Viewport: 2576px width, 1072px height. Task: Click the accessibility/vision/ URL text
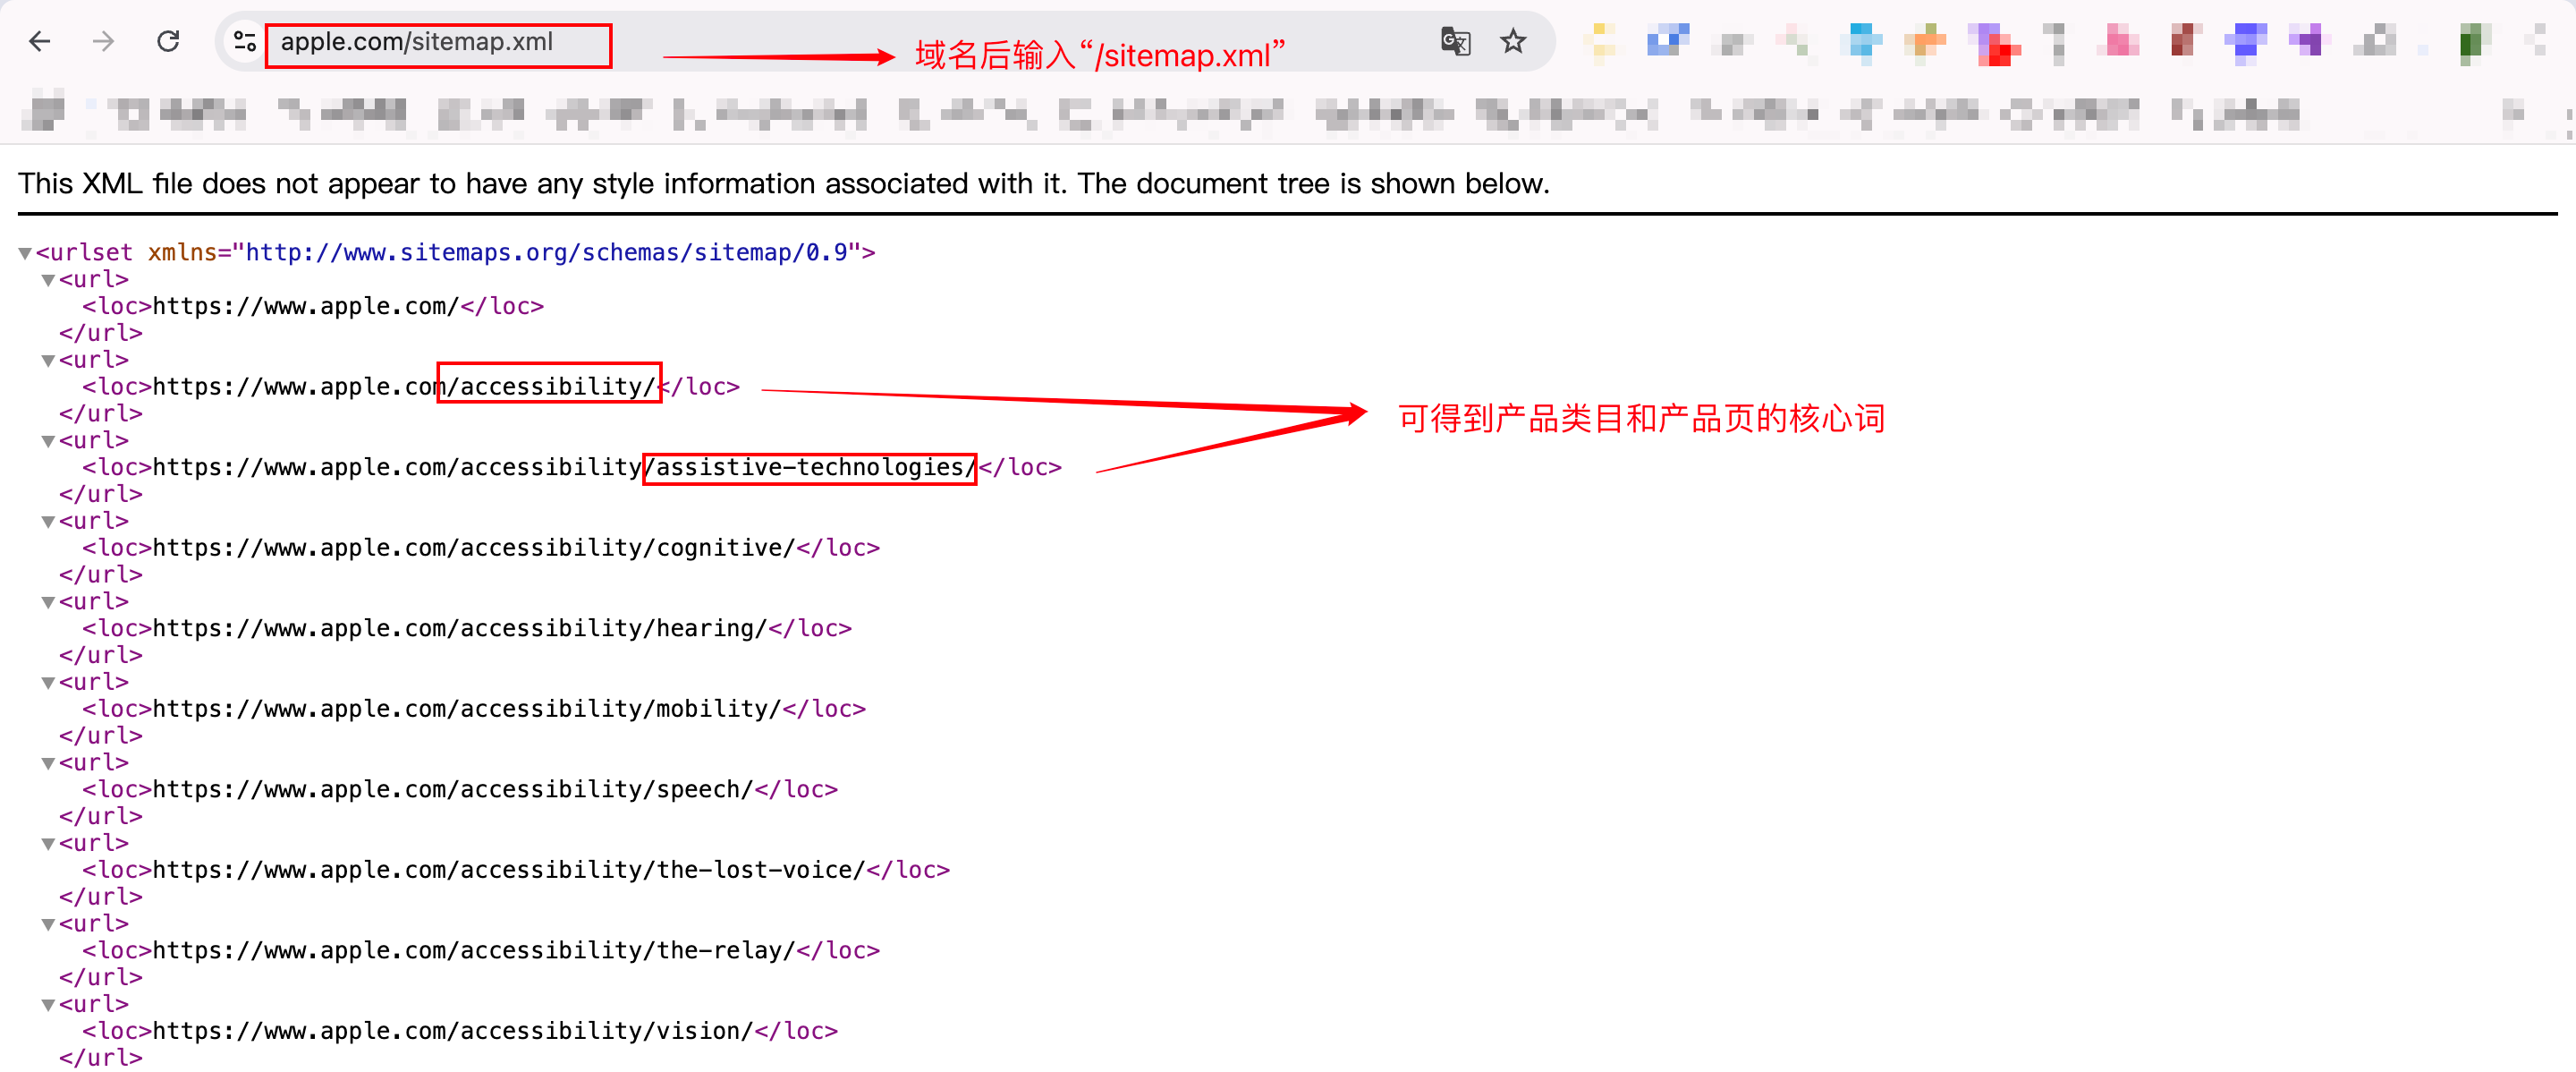452,1031
